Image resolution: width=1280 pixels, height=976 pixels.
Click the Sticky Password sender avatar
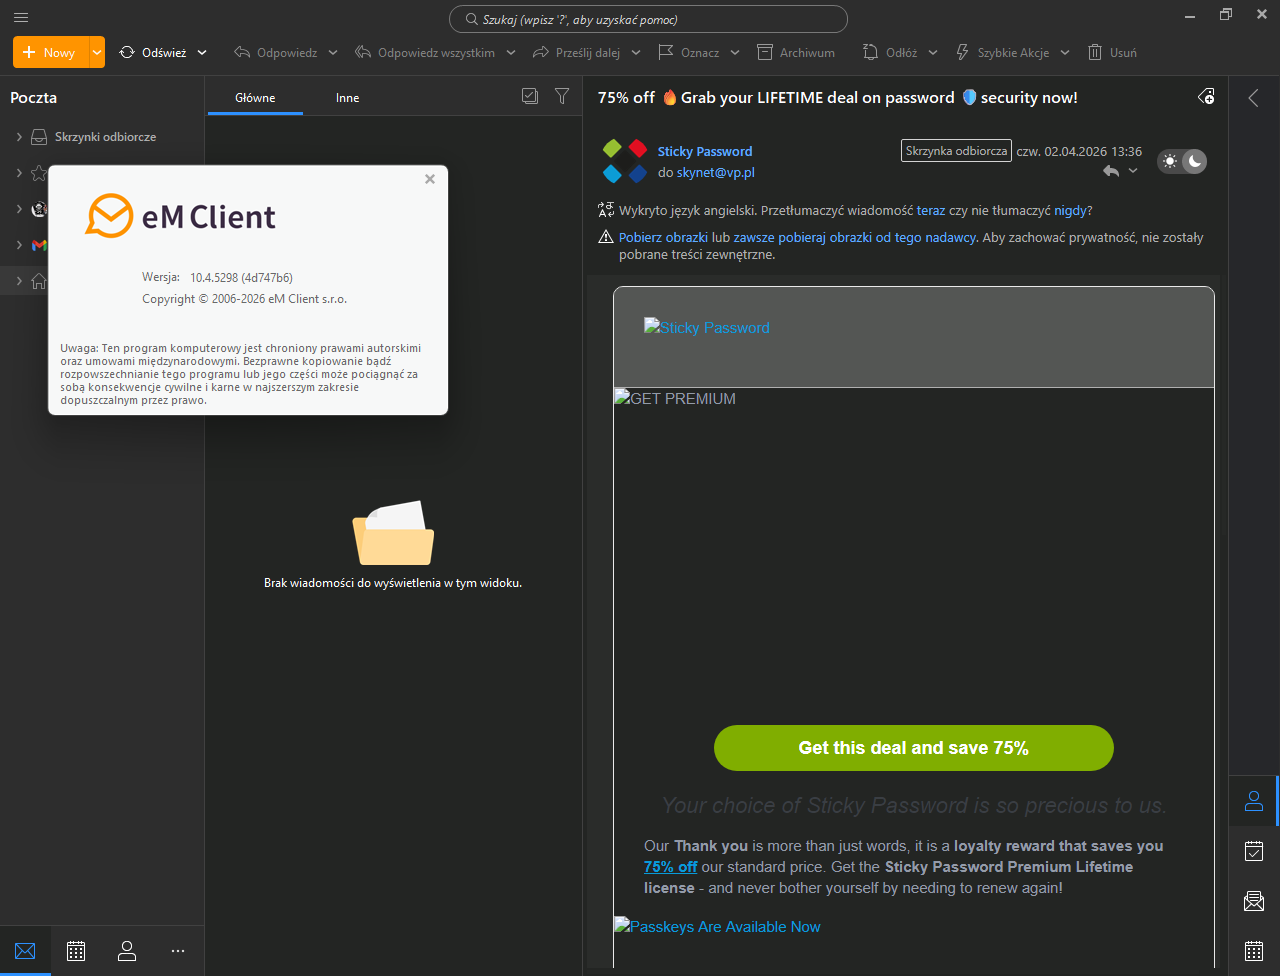click(625, 161)
